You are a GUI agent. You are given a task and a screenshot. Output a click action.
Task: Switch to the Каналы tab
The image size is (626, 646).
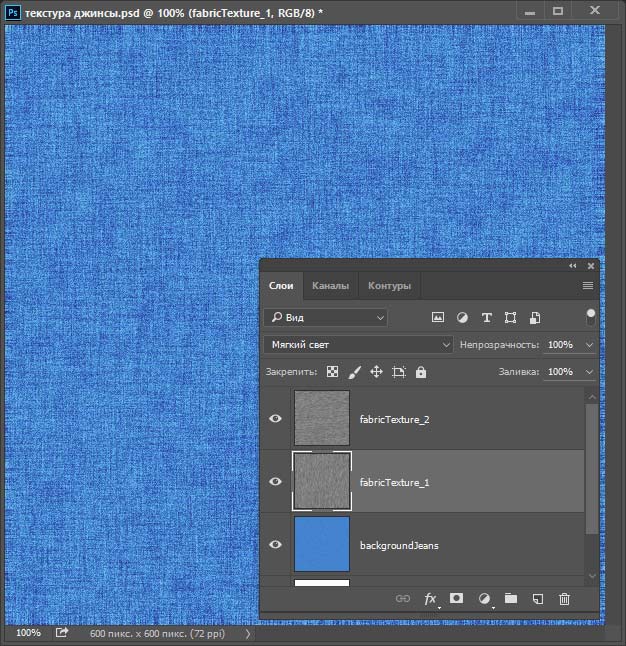point(331,286)
